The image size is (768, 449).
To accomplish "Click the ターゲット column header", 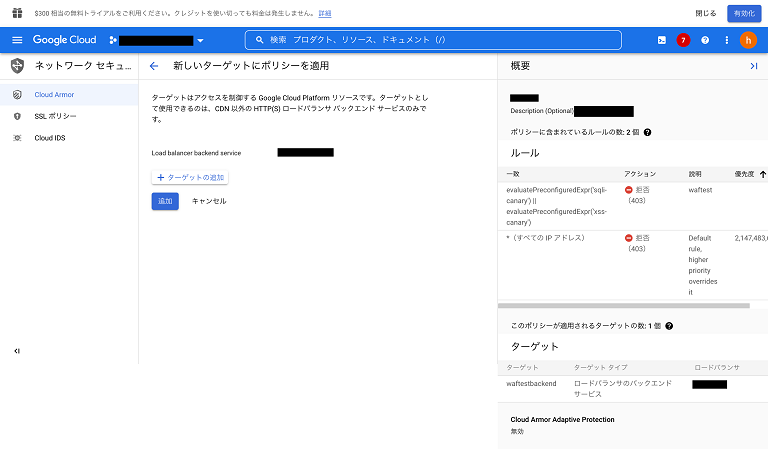I will coord(522,367).
